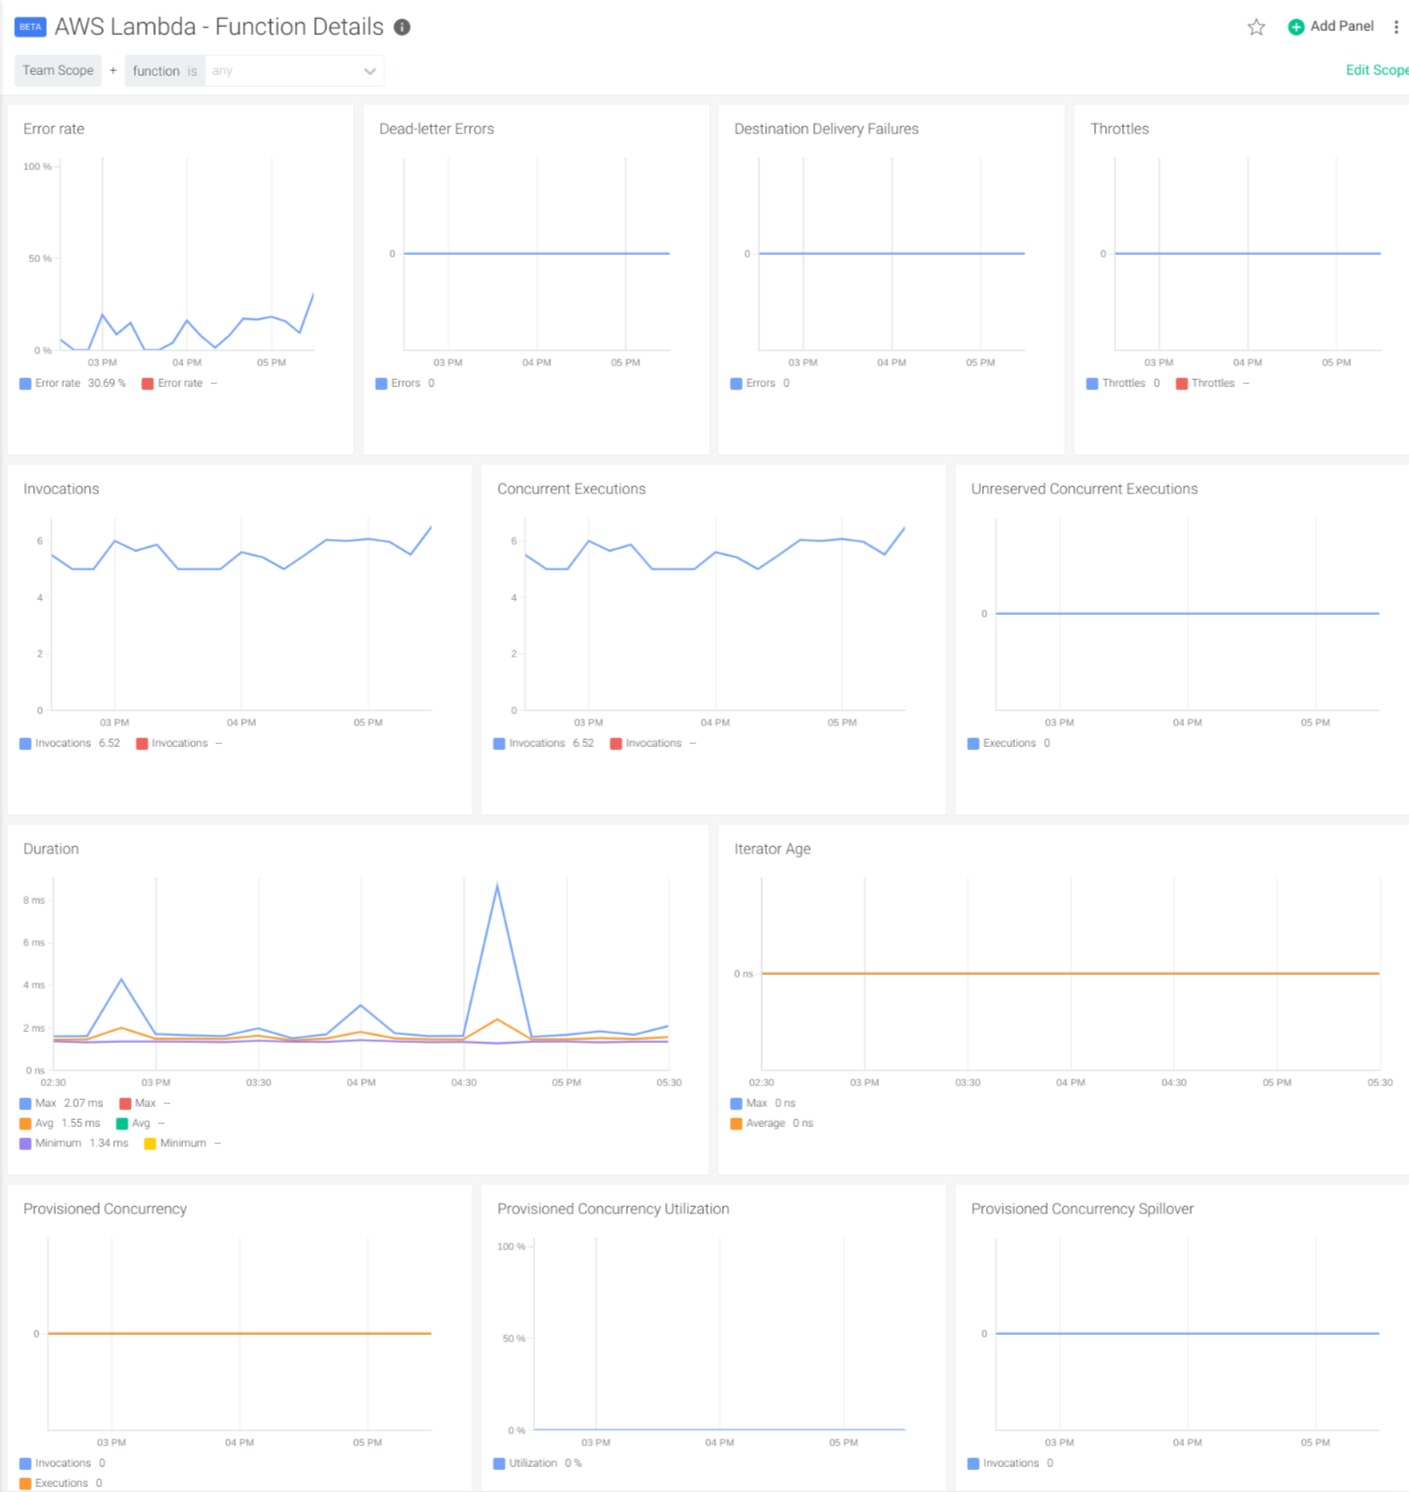Click Provisioned Concurrency Utilization panel title

[613, 1209]
